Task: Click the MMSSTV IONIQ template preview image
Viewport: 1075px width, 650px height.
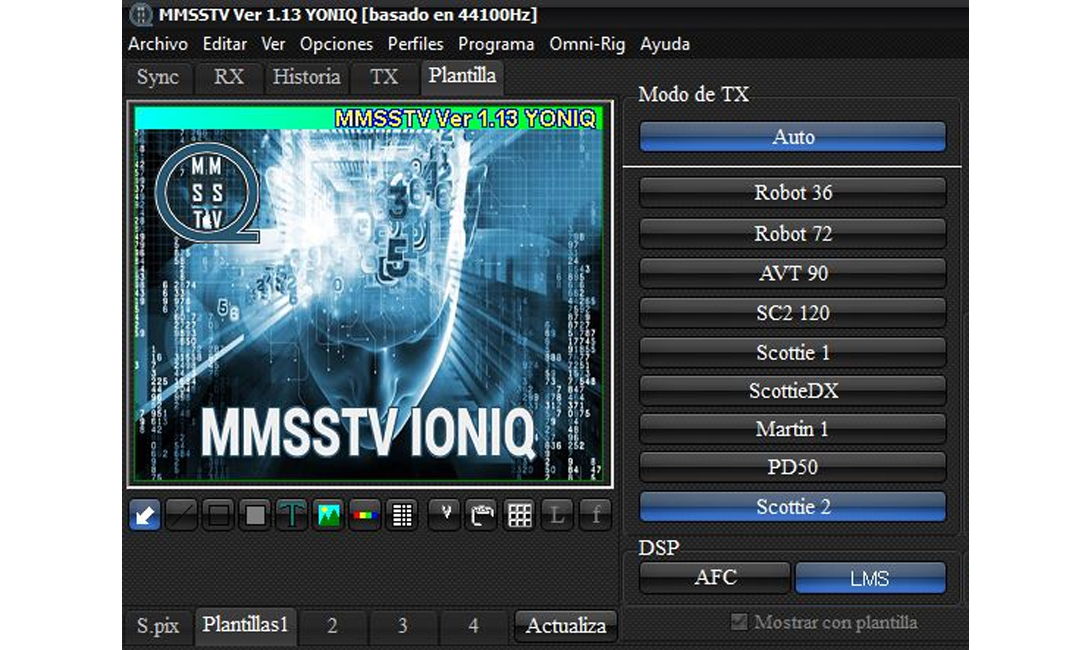Action: click(369, 293)
